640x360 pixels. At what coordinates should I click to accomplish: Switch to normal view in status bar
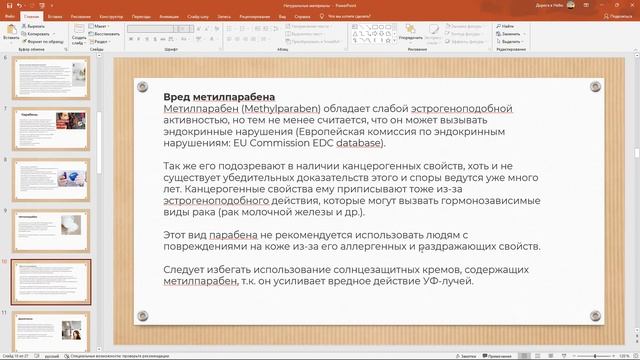(524, 356)
